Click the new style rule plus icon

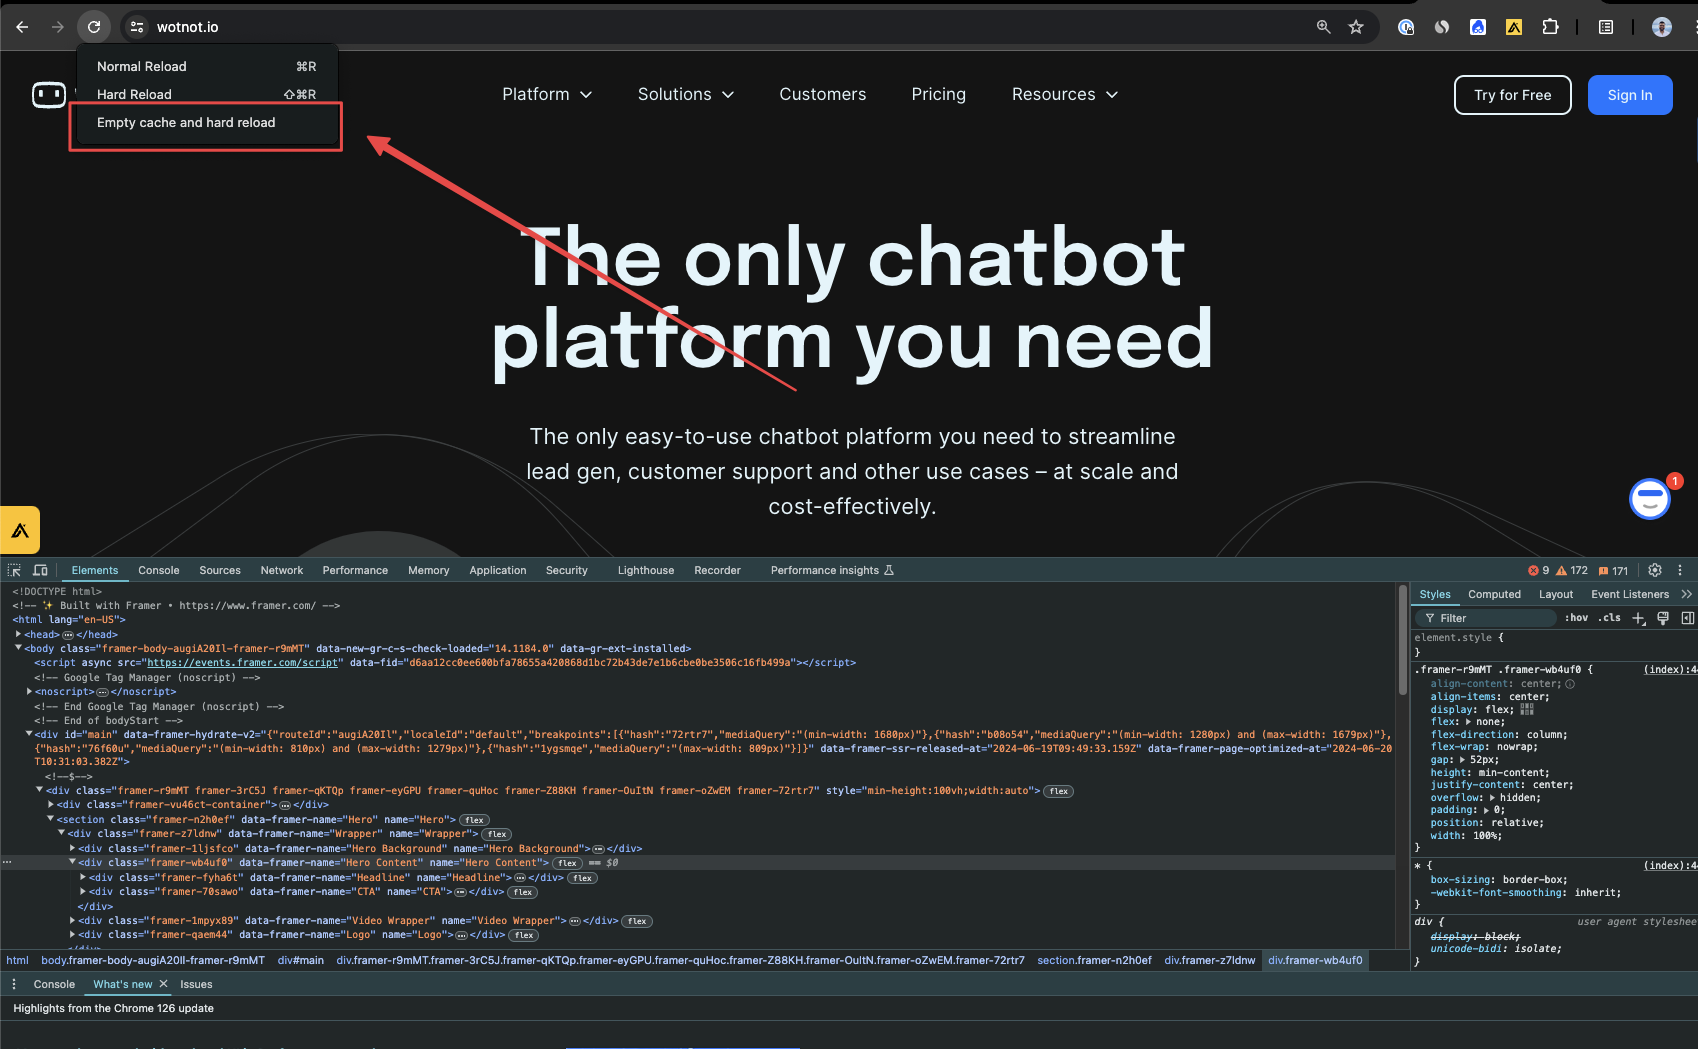[1638, 618]
